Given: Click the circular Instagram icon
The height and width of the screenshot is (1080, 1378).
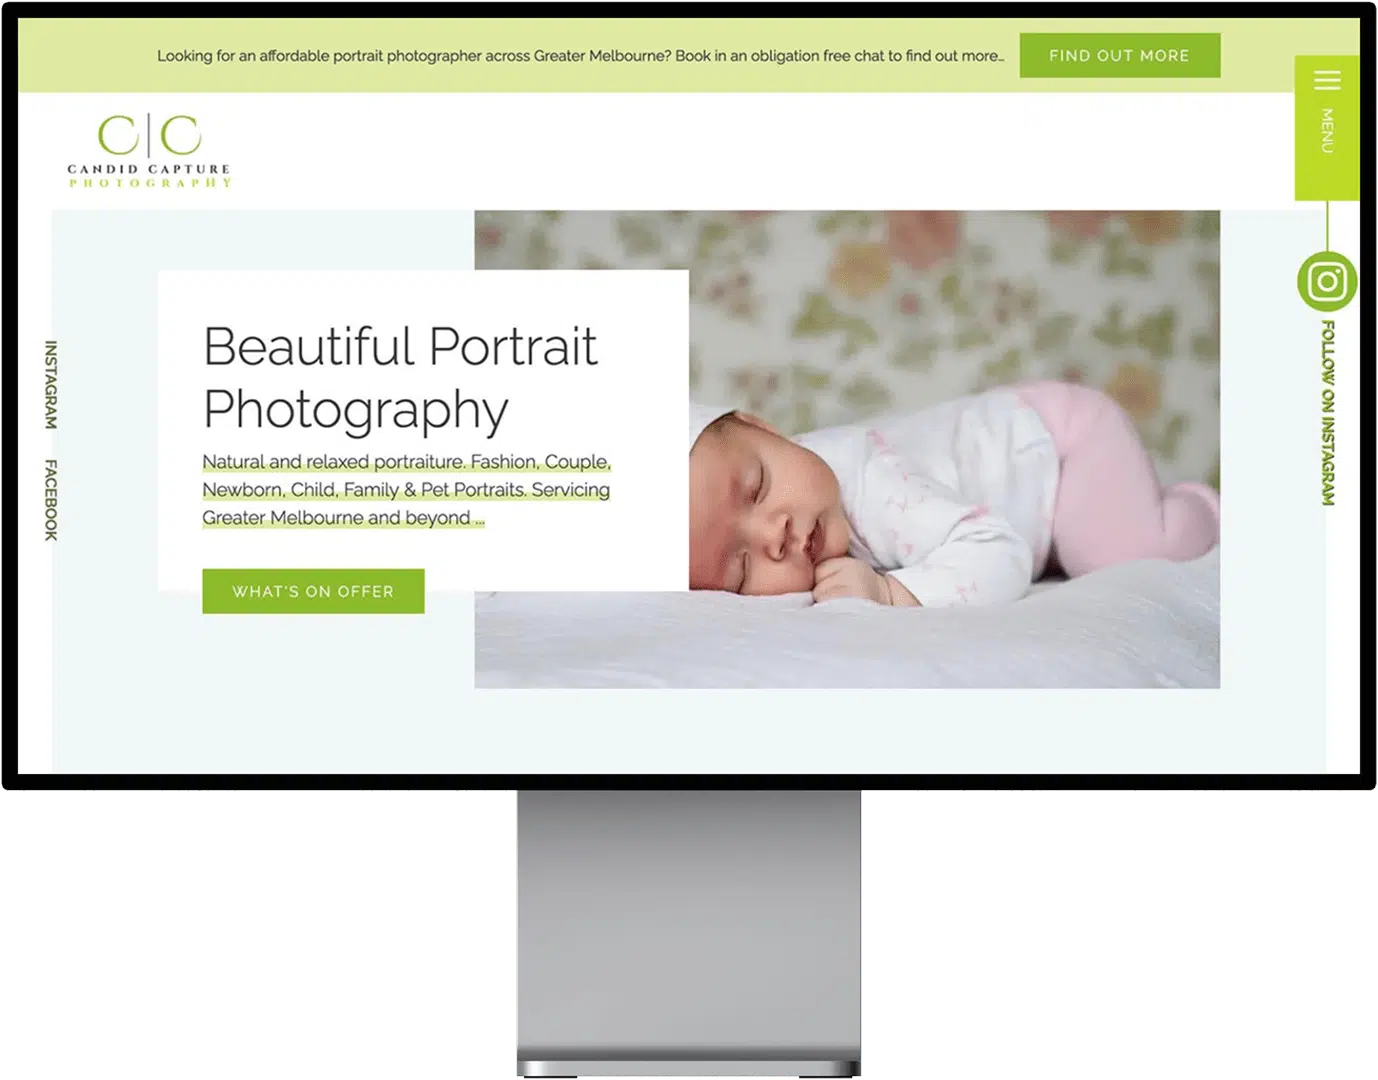Looking at the screenshot, I should click(1327, 282).
